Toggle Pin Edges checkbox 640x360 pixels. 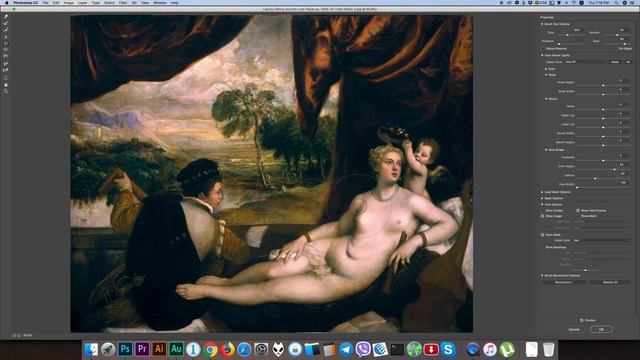click(616, 49)
